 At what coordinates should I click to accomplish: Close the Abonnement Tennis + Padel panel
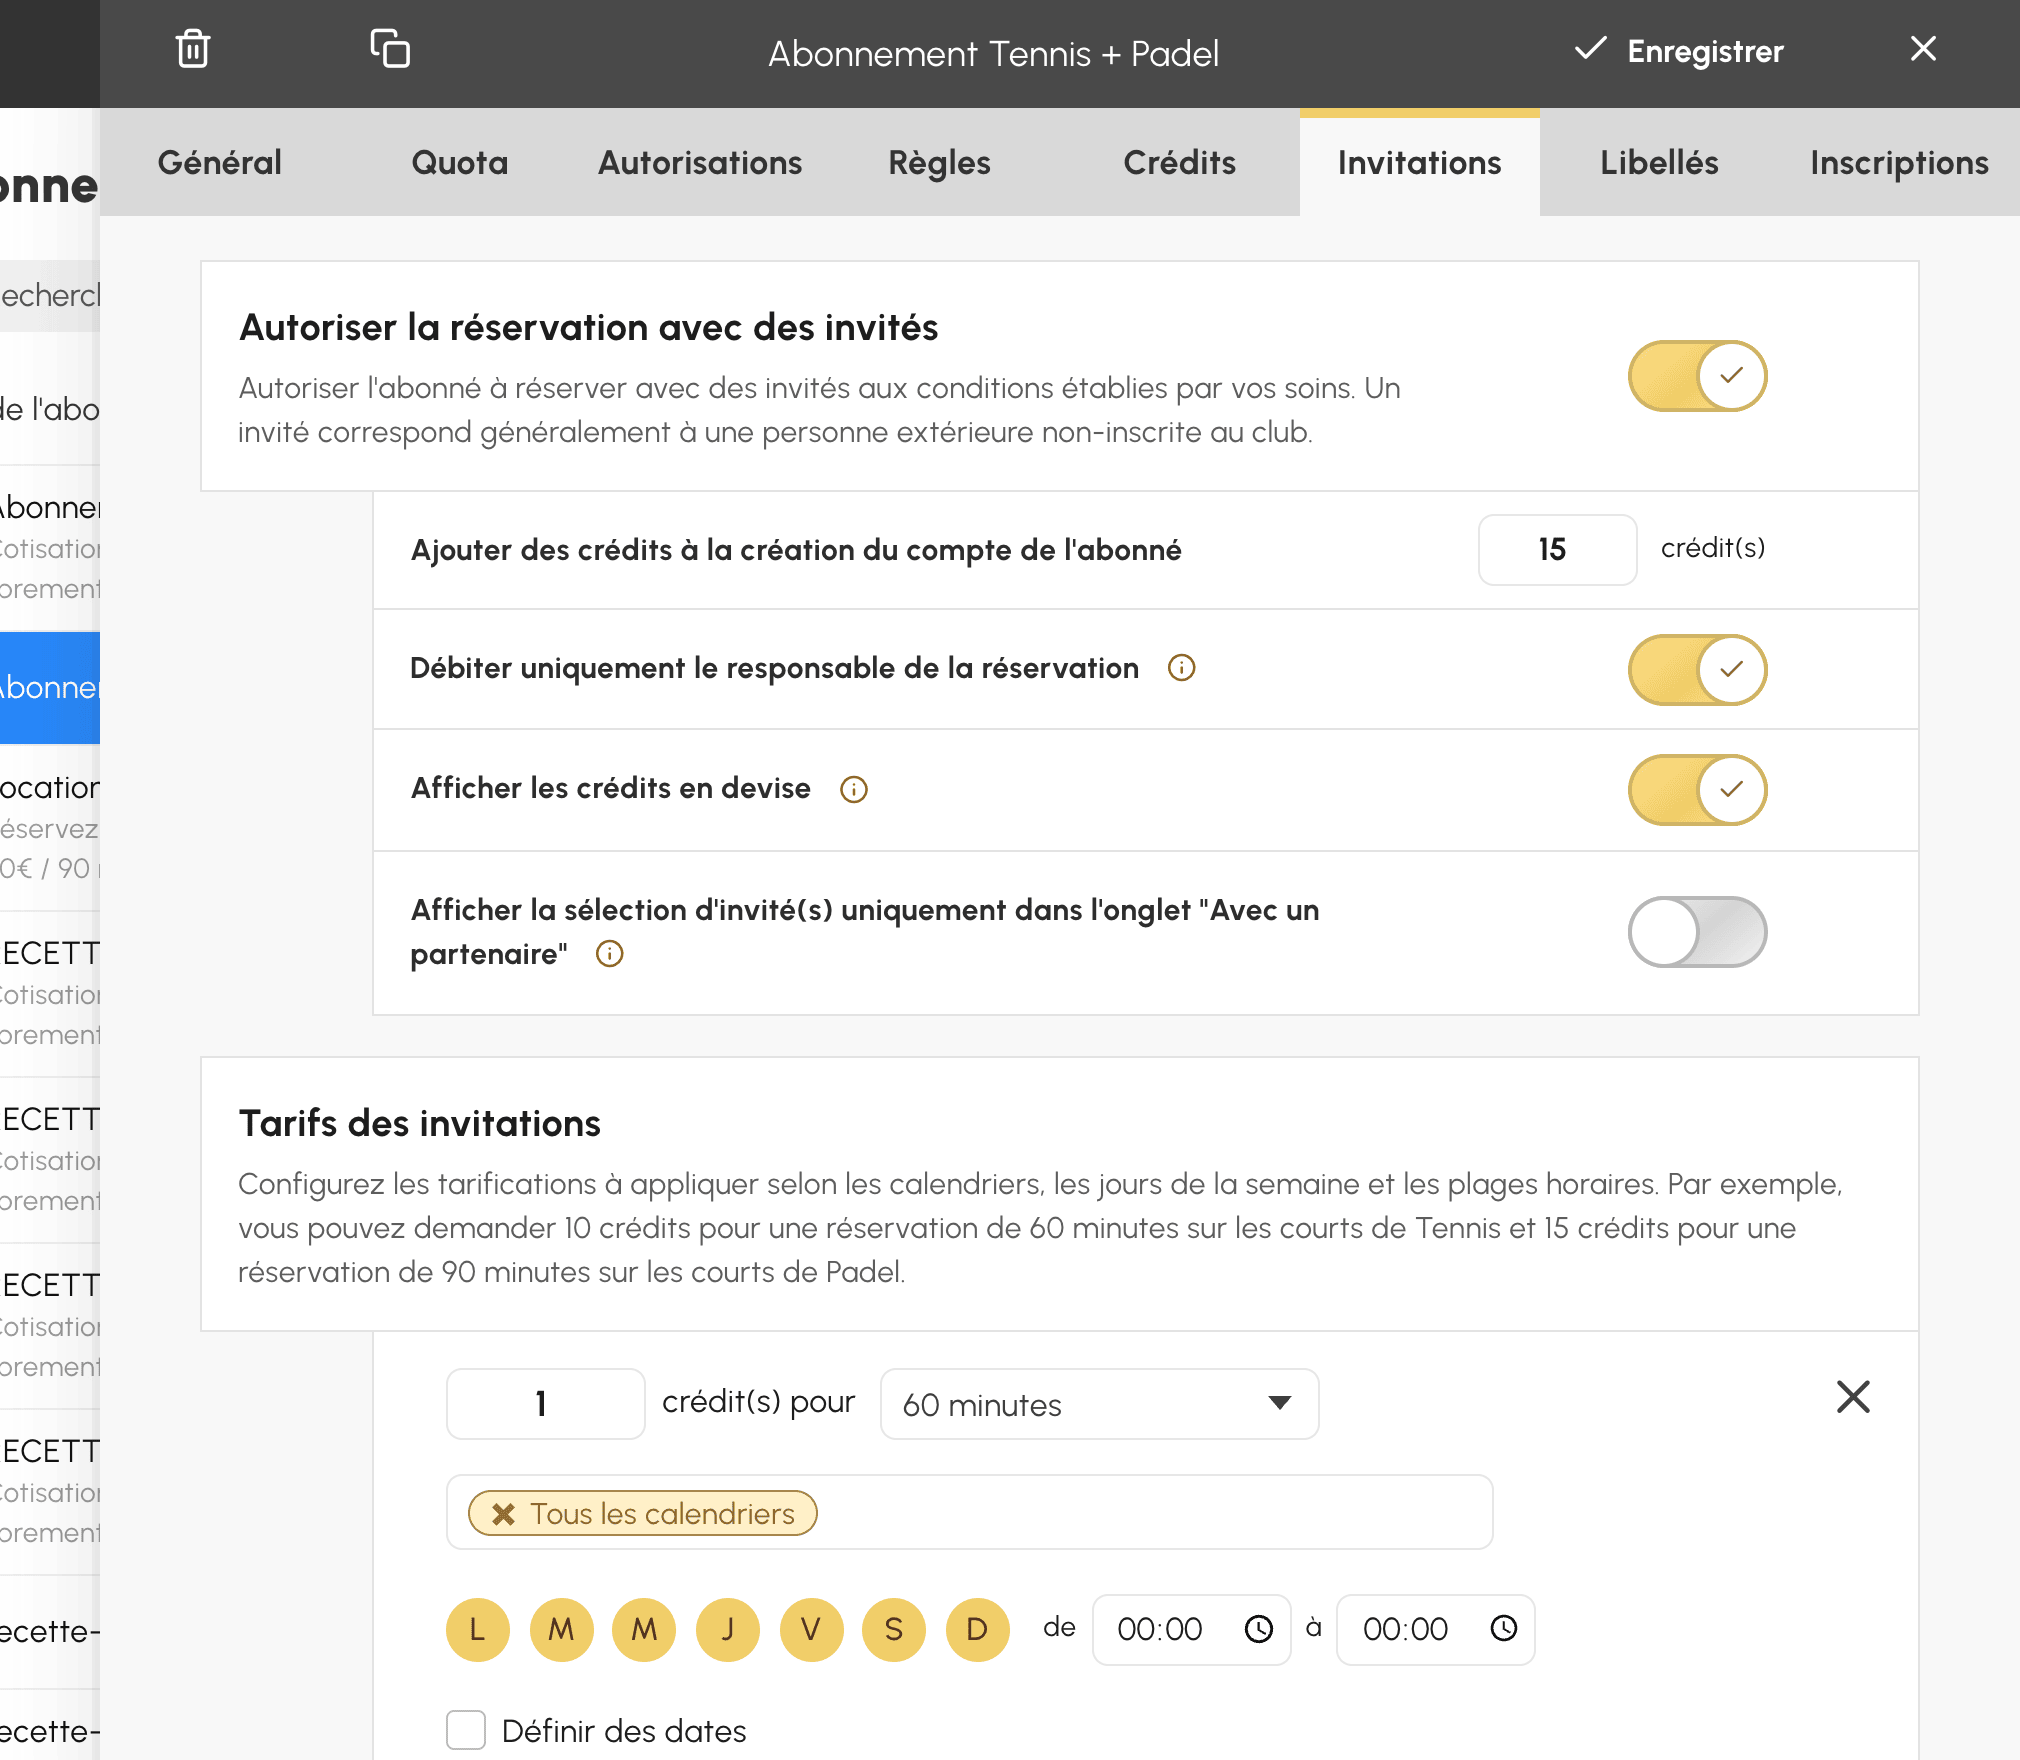point(1923,49)
